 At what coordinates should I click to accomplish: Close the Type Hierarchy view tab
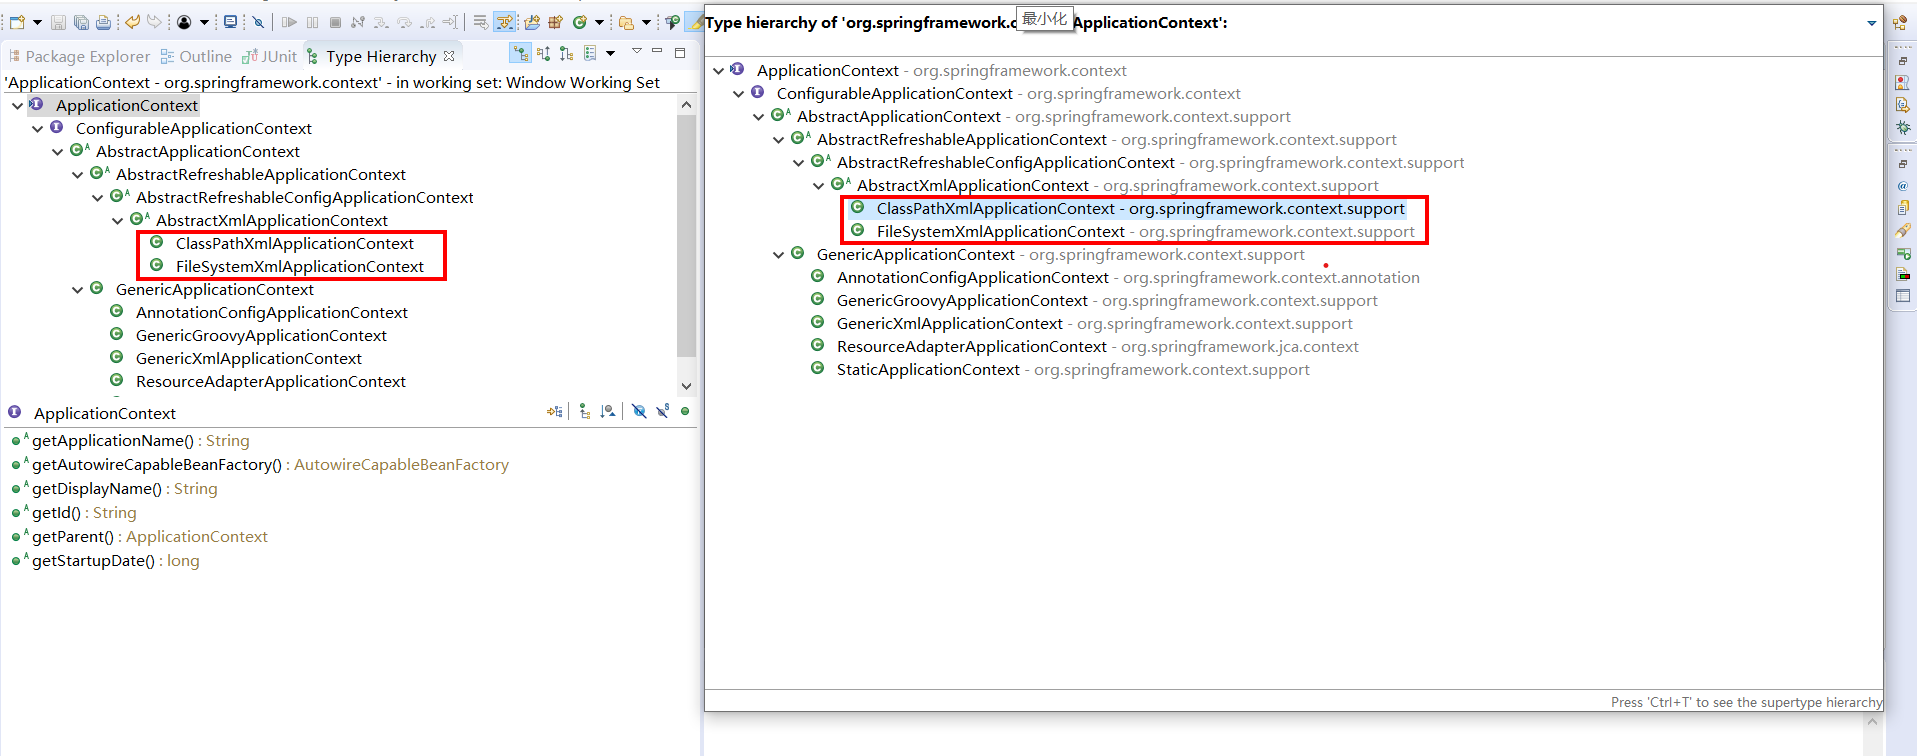coord(449,56)
